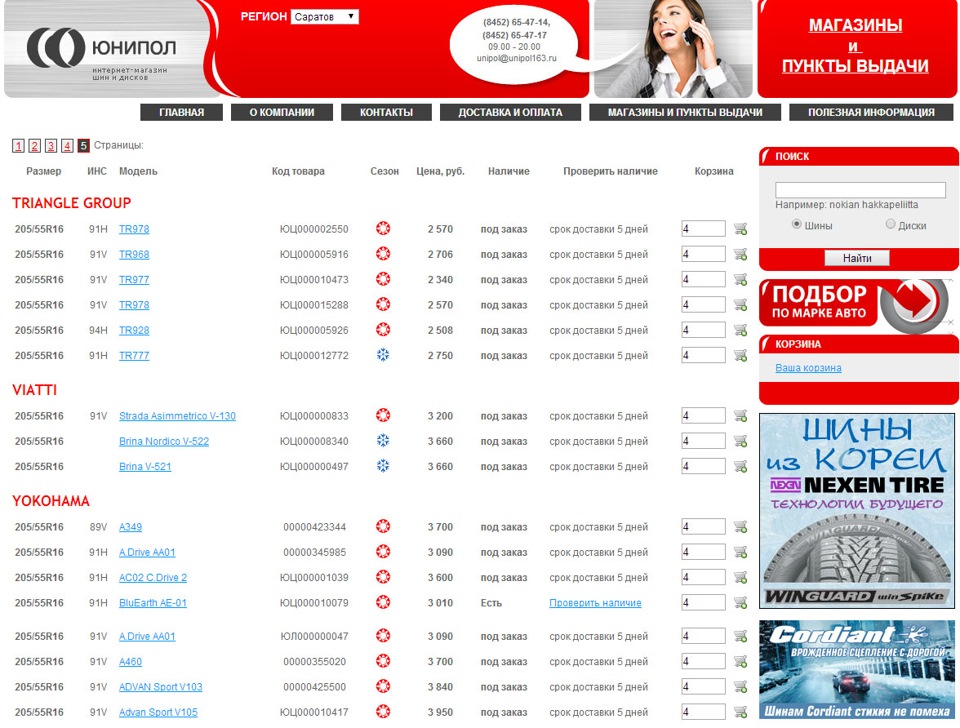
Task: Click quantity field for A460 row
Action: [x=703, y=661]
